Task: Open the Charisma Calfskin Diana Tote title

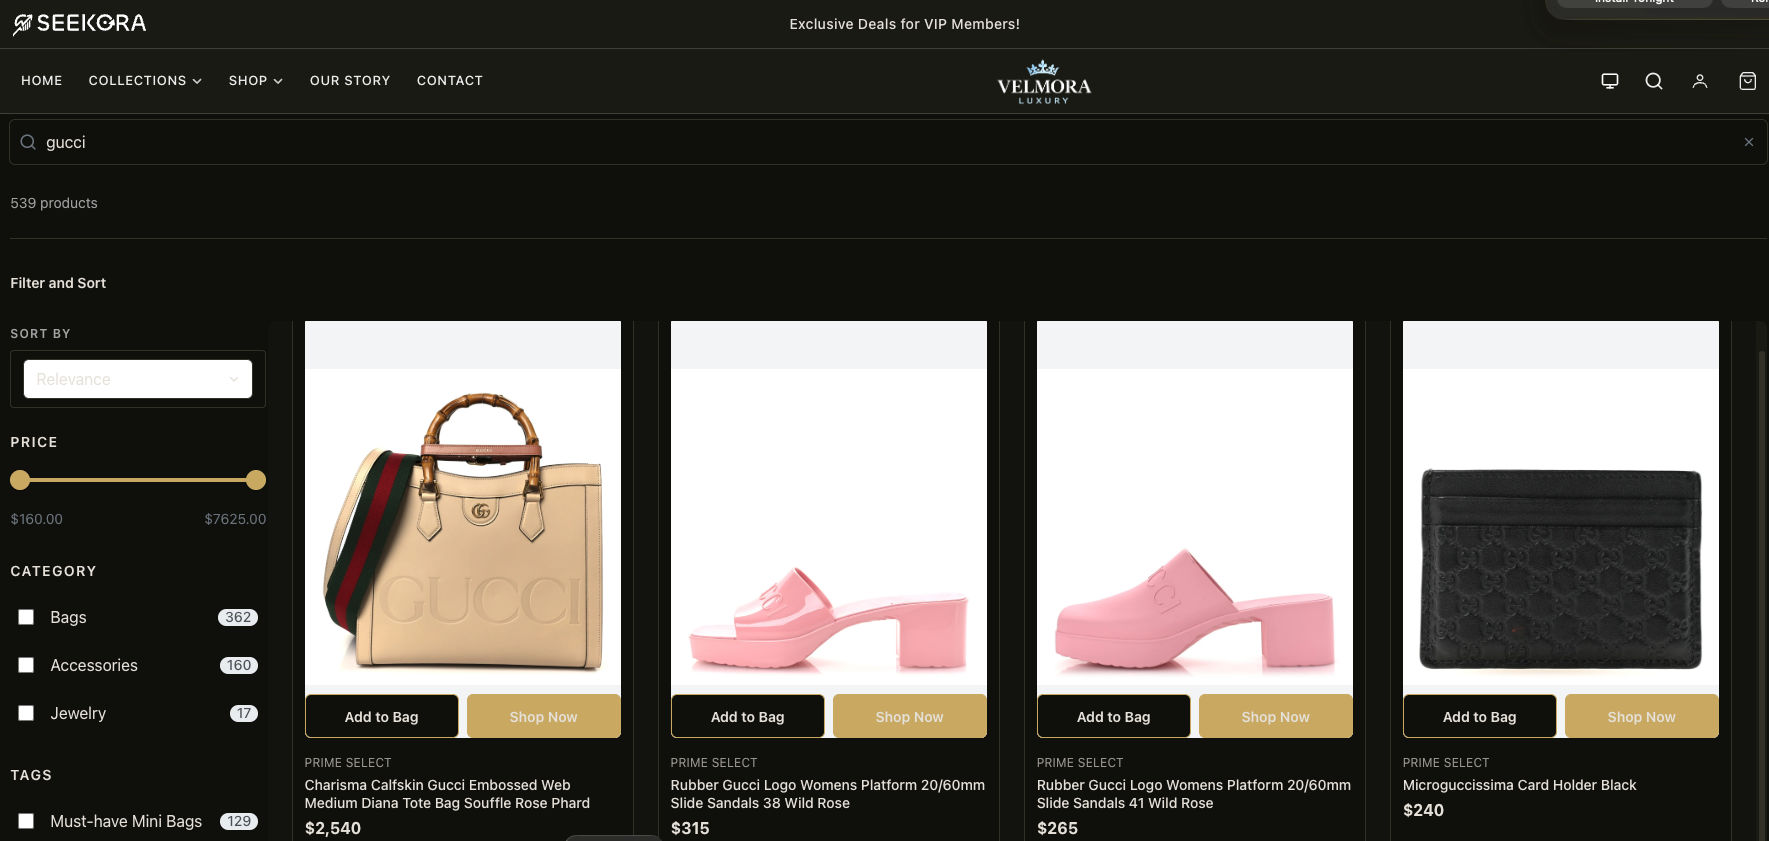Action: (x=447, y=794)
